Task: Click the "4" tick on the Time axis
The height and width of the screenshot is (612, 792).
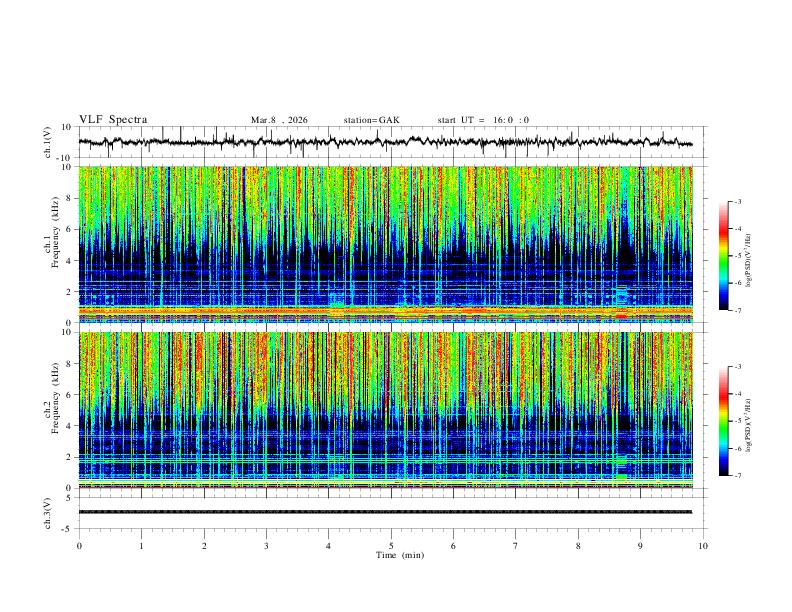Action: [329, 546]
